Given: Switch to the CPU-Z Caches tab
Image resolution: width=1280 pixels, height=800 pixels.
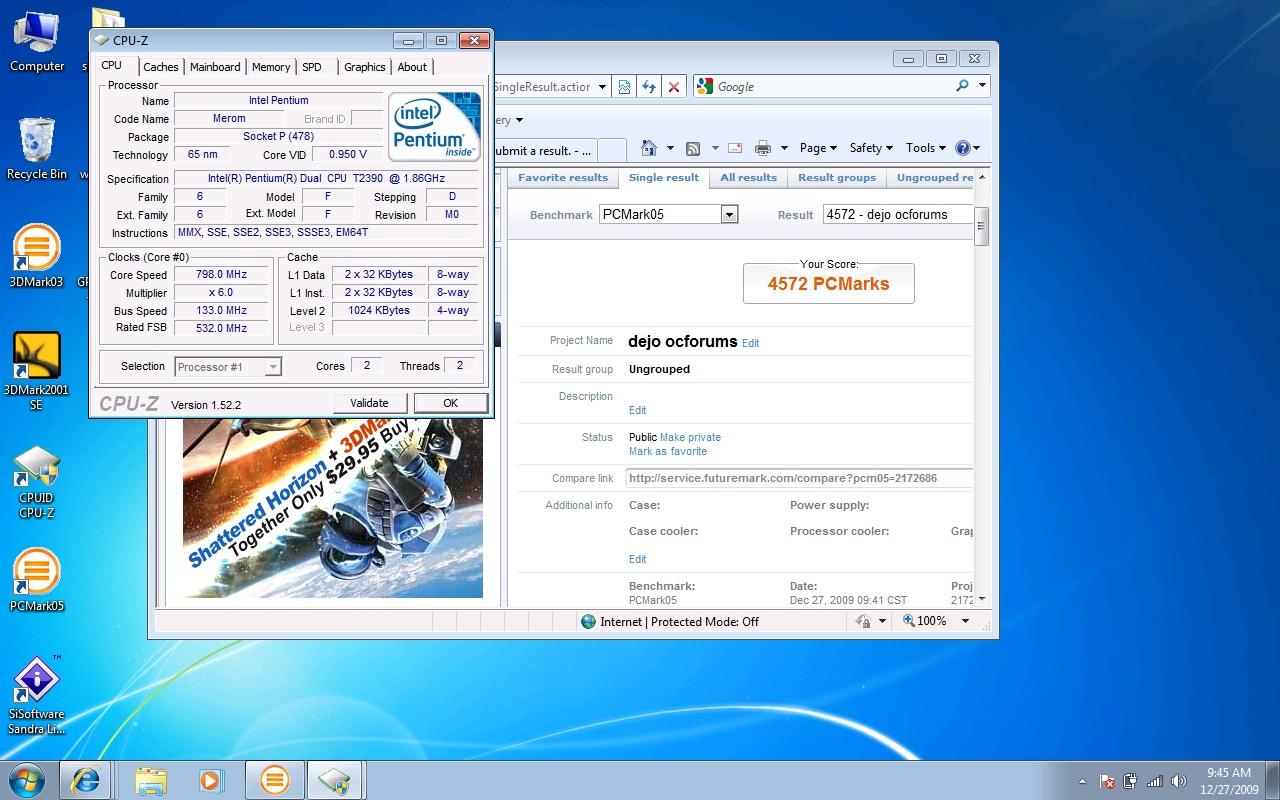Looking at the screenshot, I should [160, 67].
